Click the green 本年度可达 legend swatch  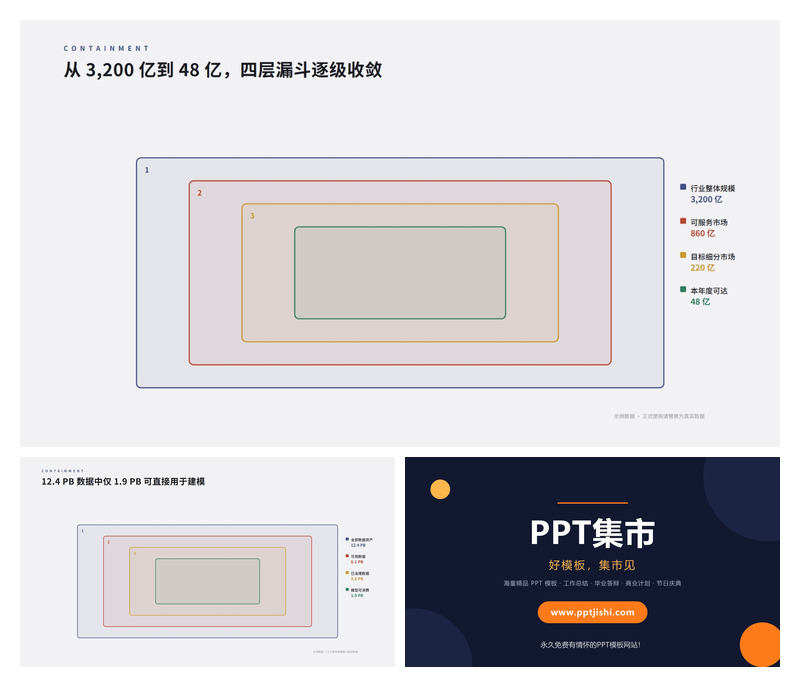683,290
